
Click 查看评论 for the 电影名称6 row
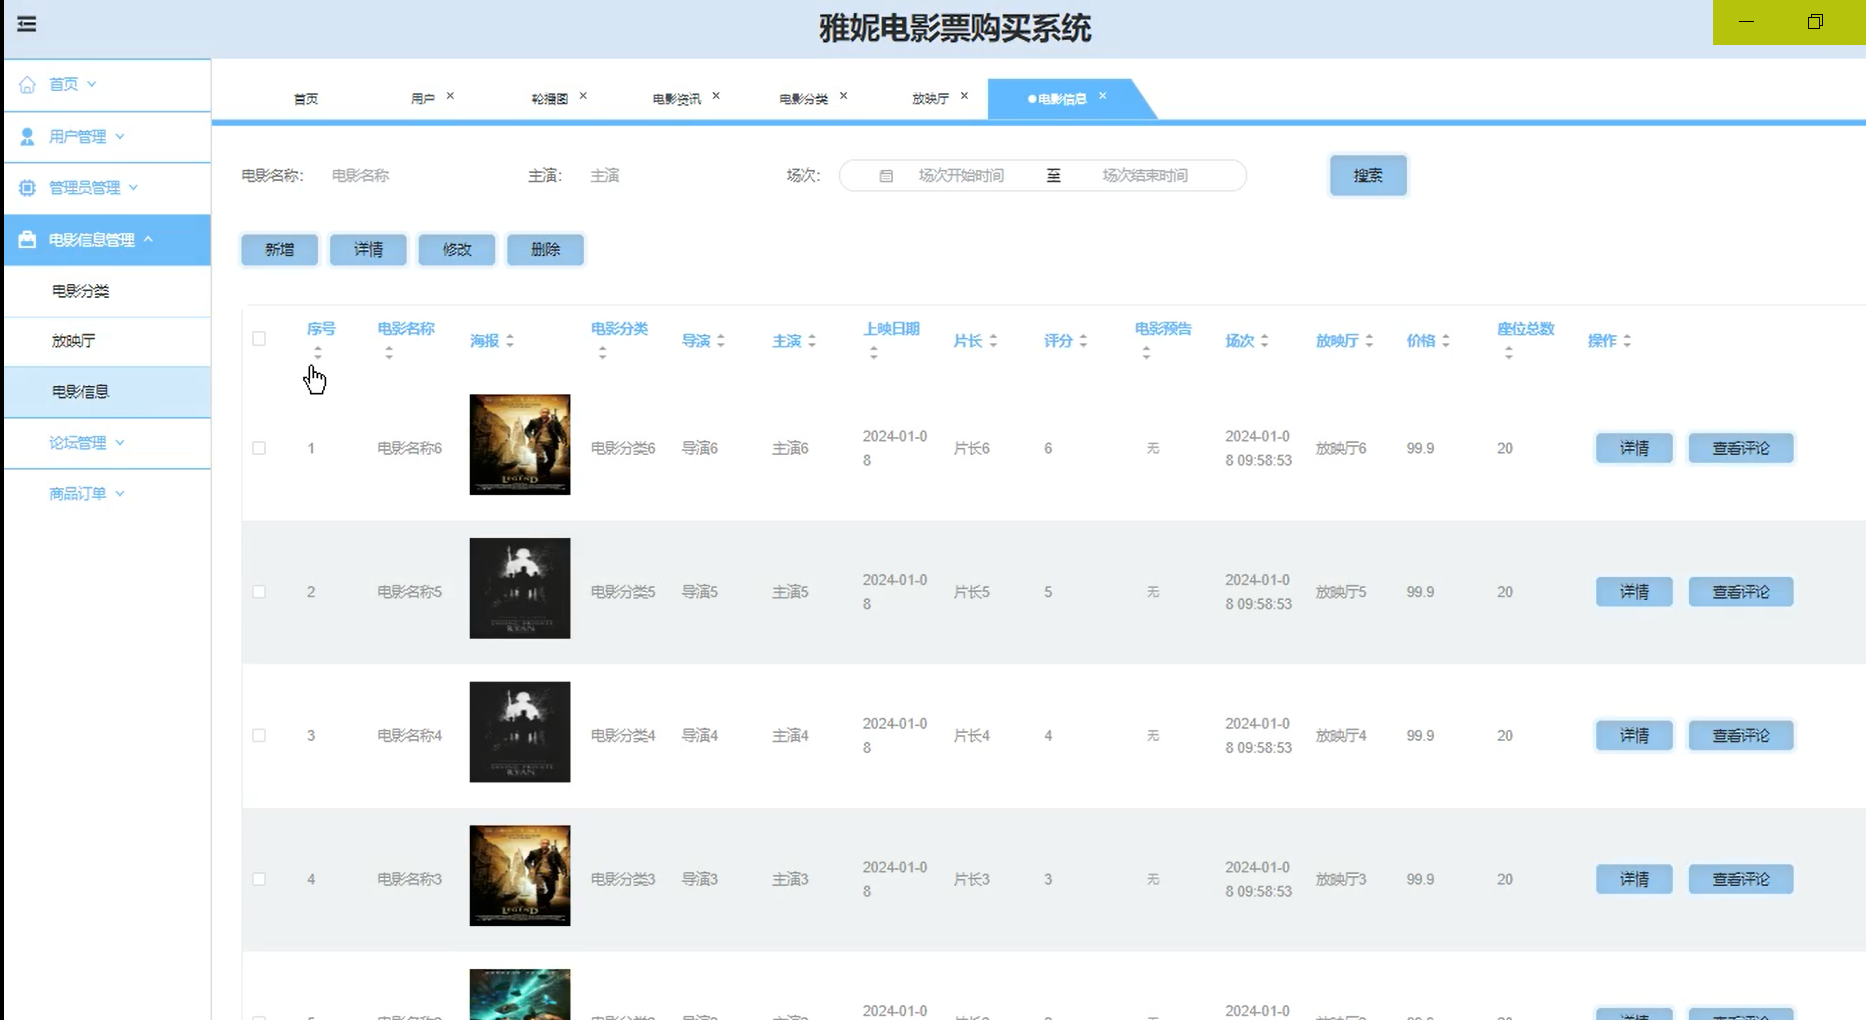click(x=1741, y=448)
